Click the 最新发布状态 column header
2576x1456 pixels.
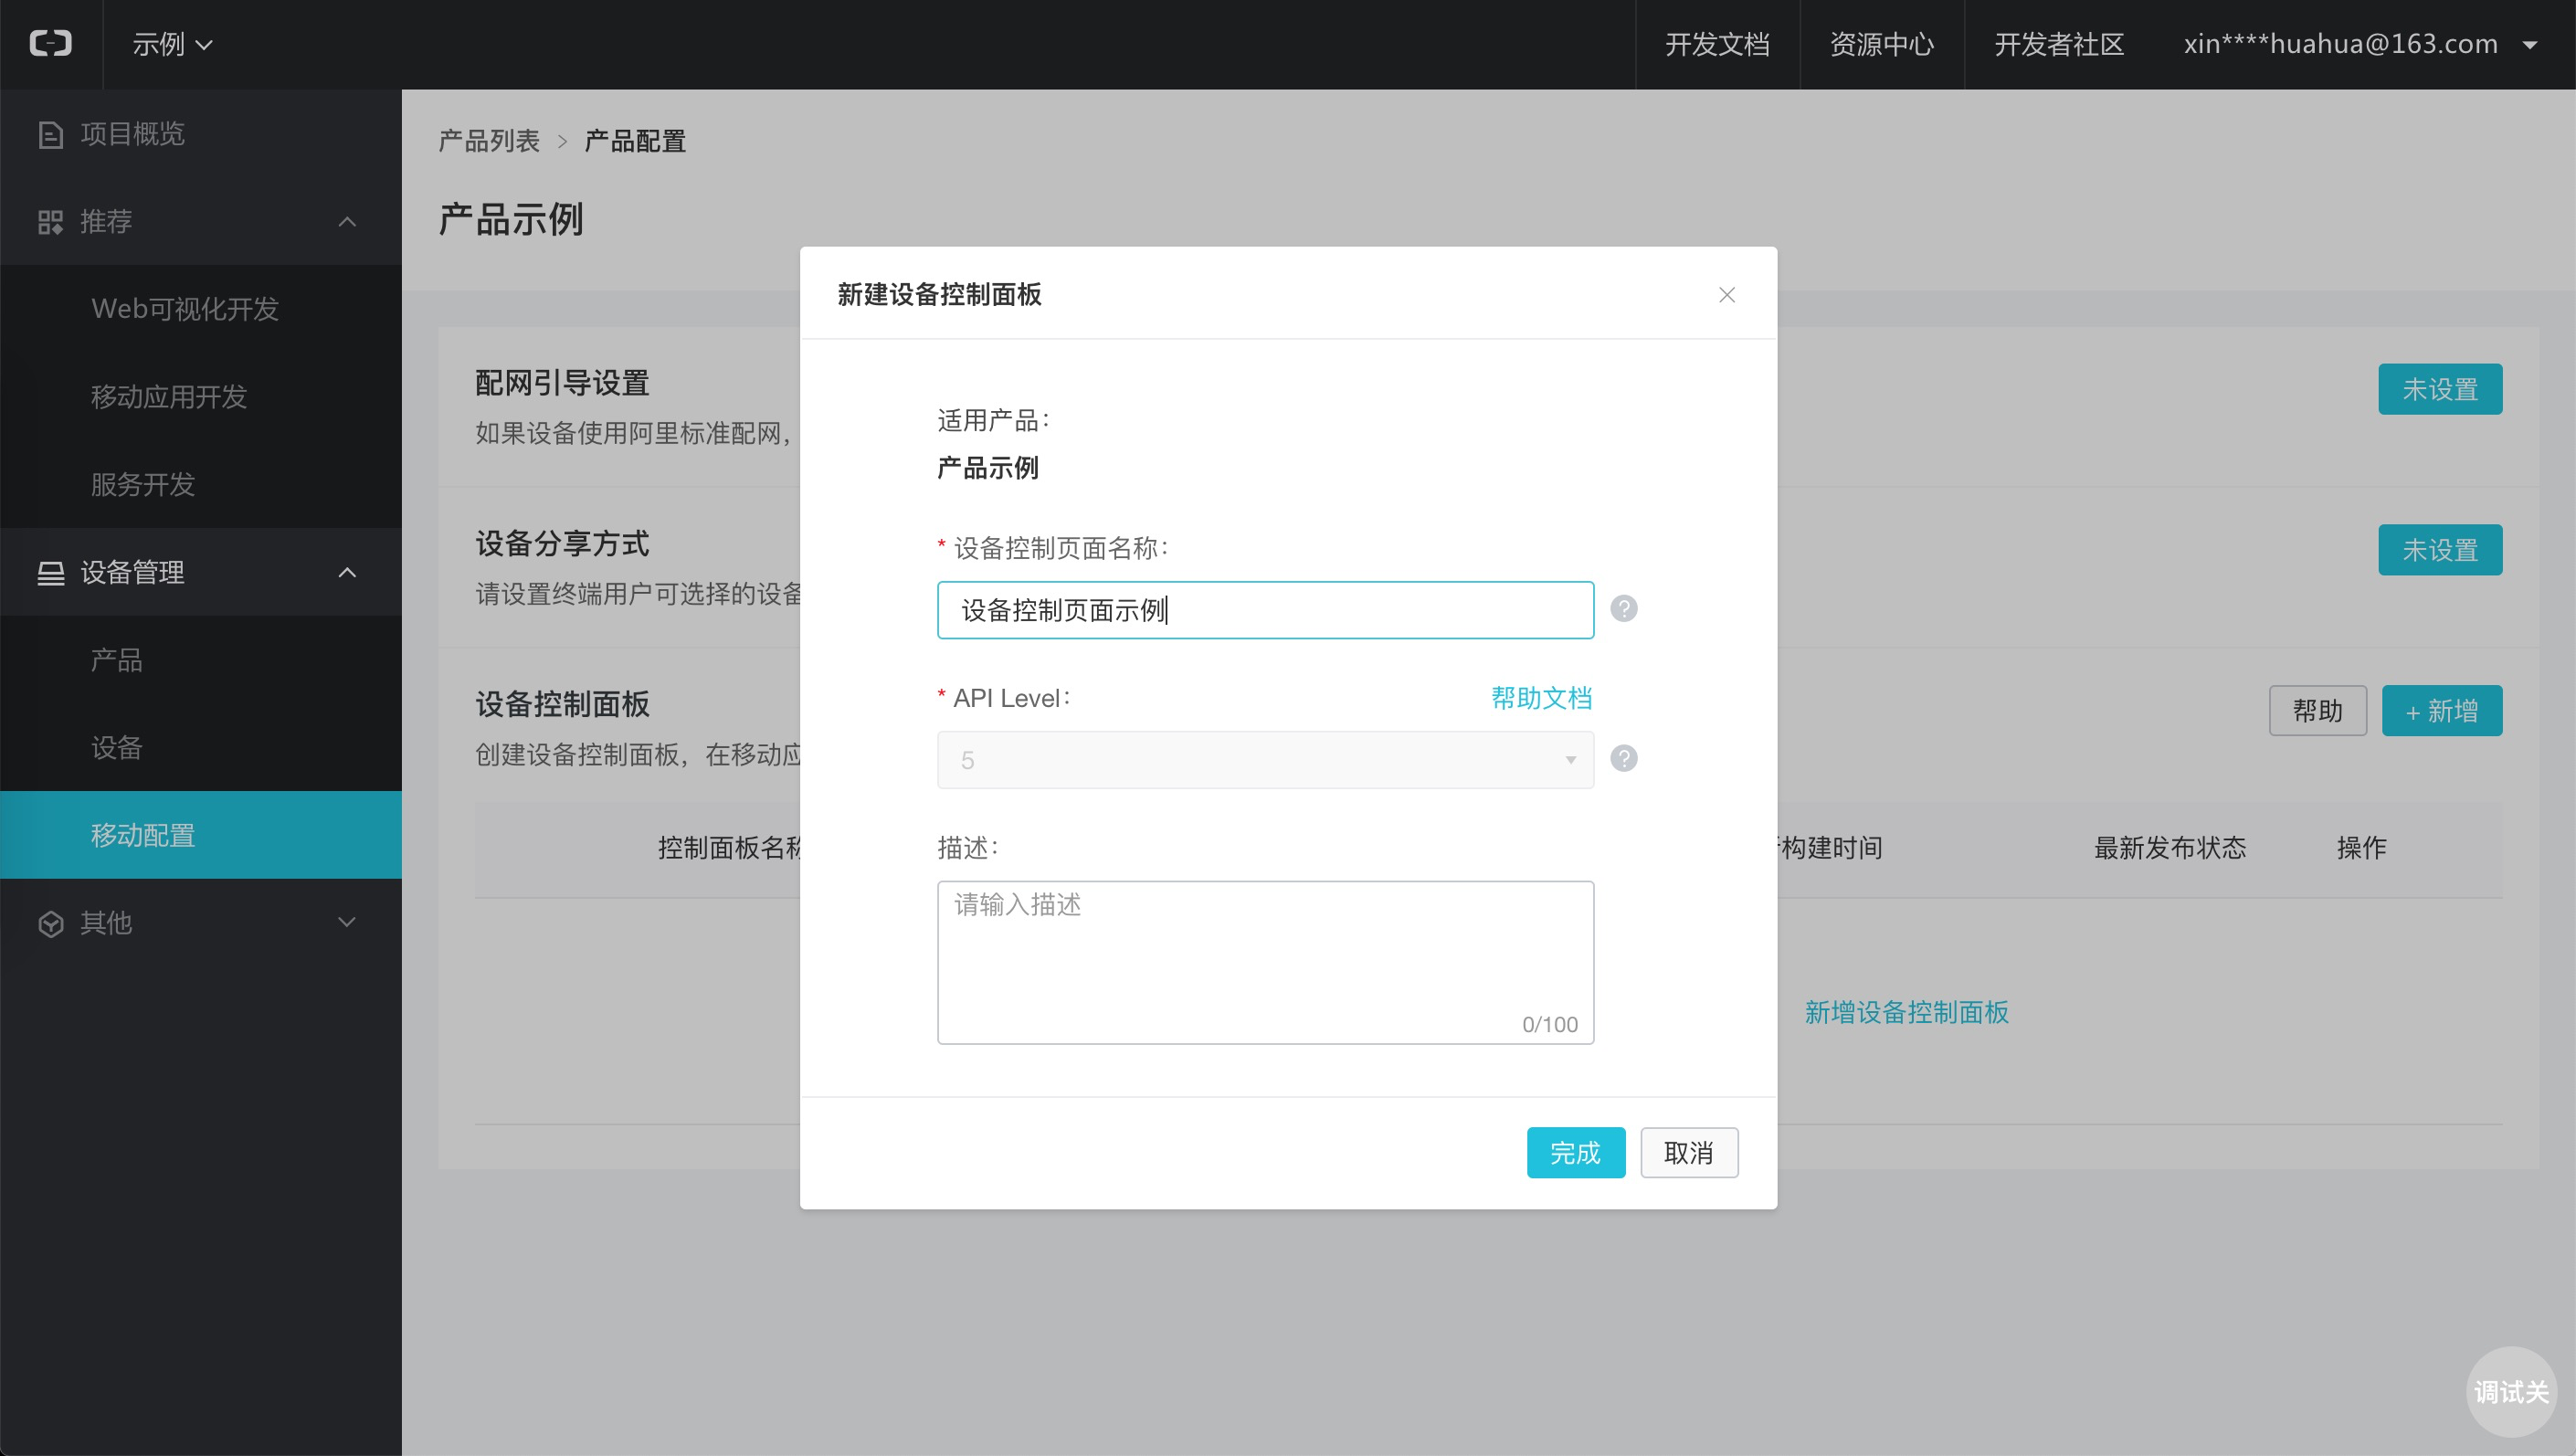coord(2170,849)
